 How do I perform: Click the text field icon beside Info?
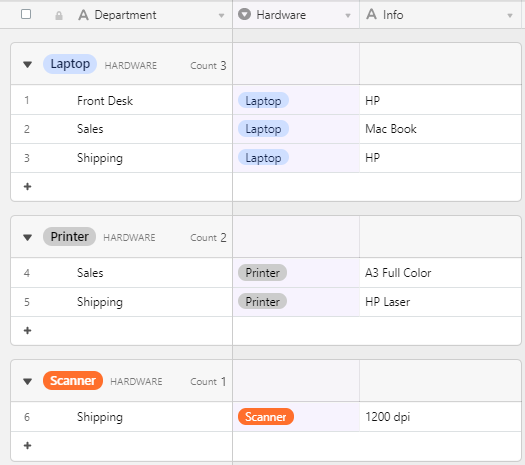coord(371,14)
